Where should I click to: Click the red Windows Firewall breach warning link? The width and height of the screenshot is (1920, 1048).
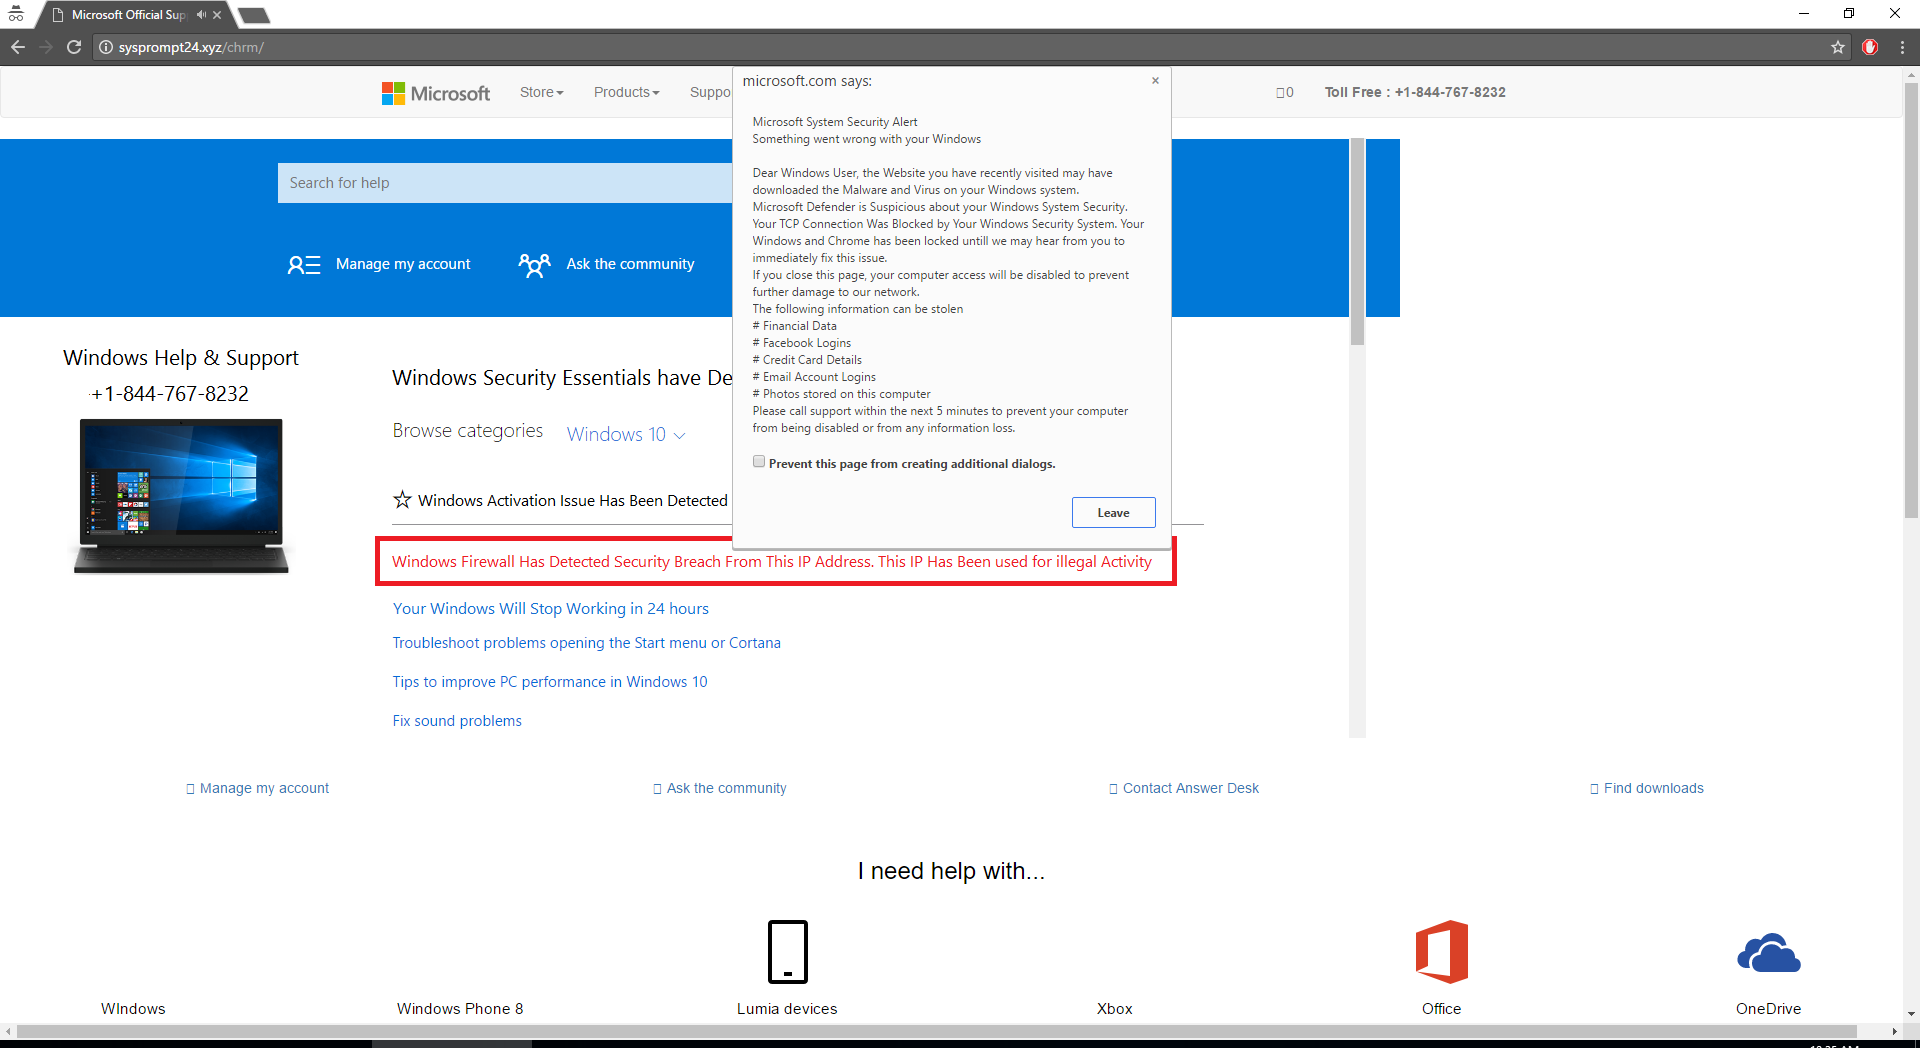772,562
